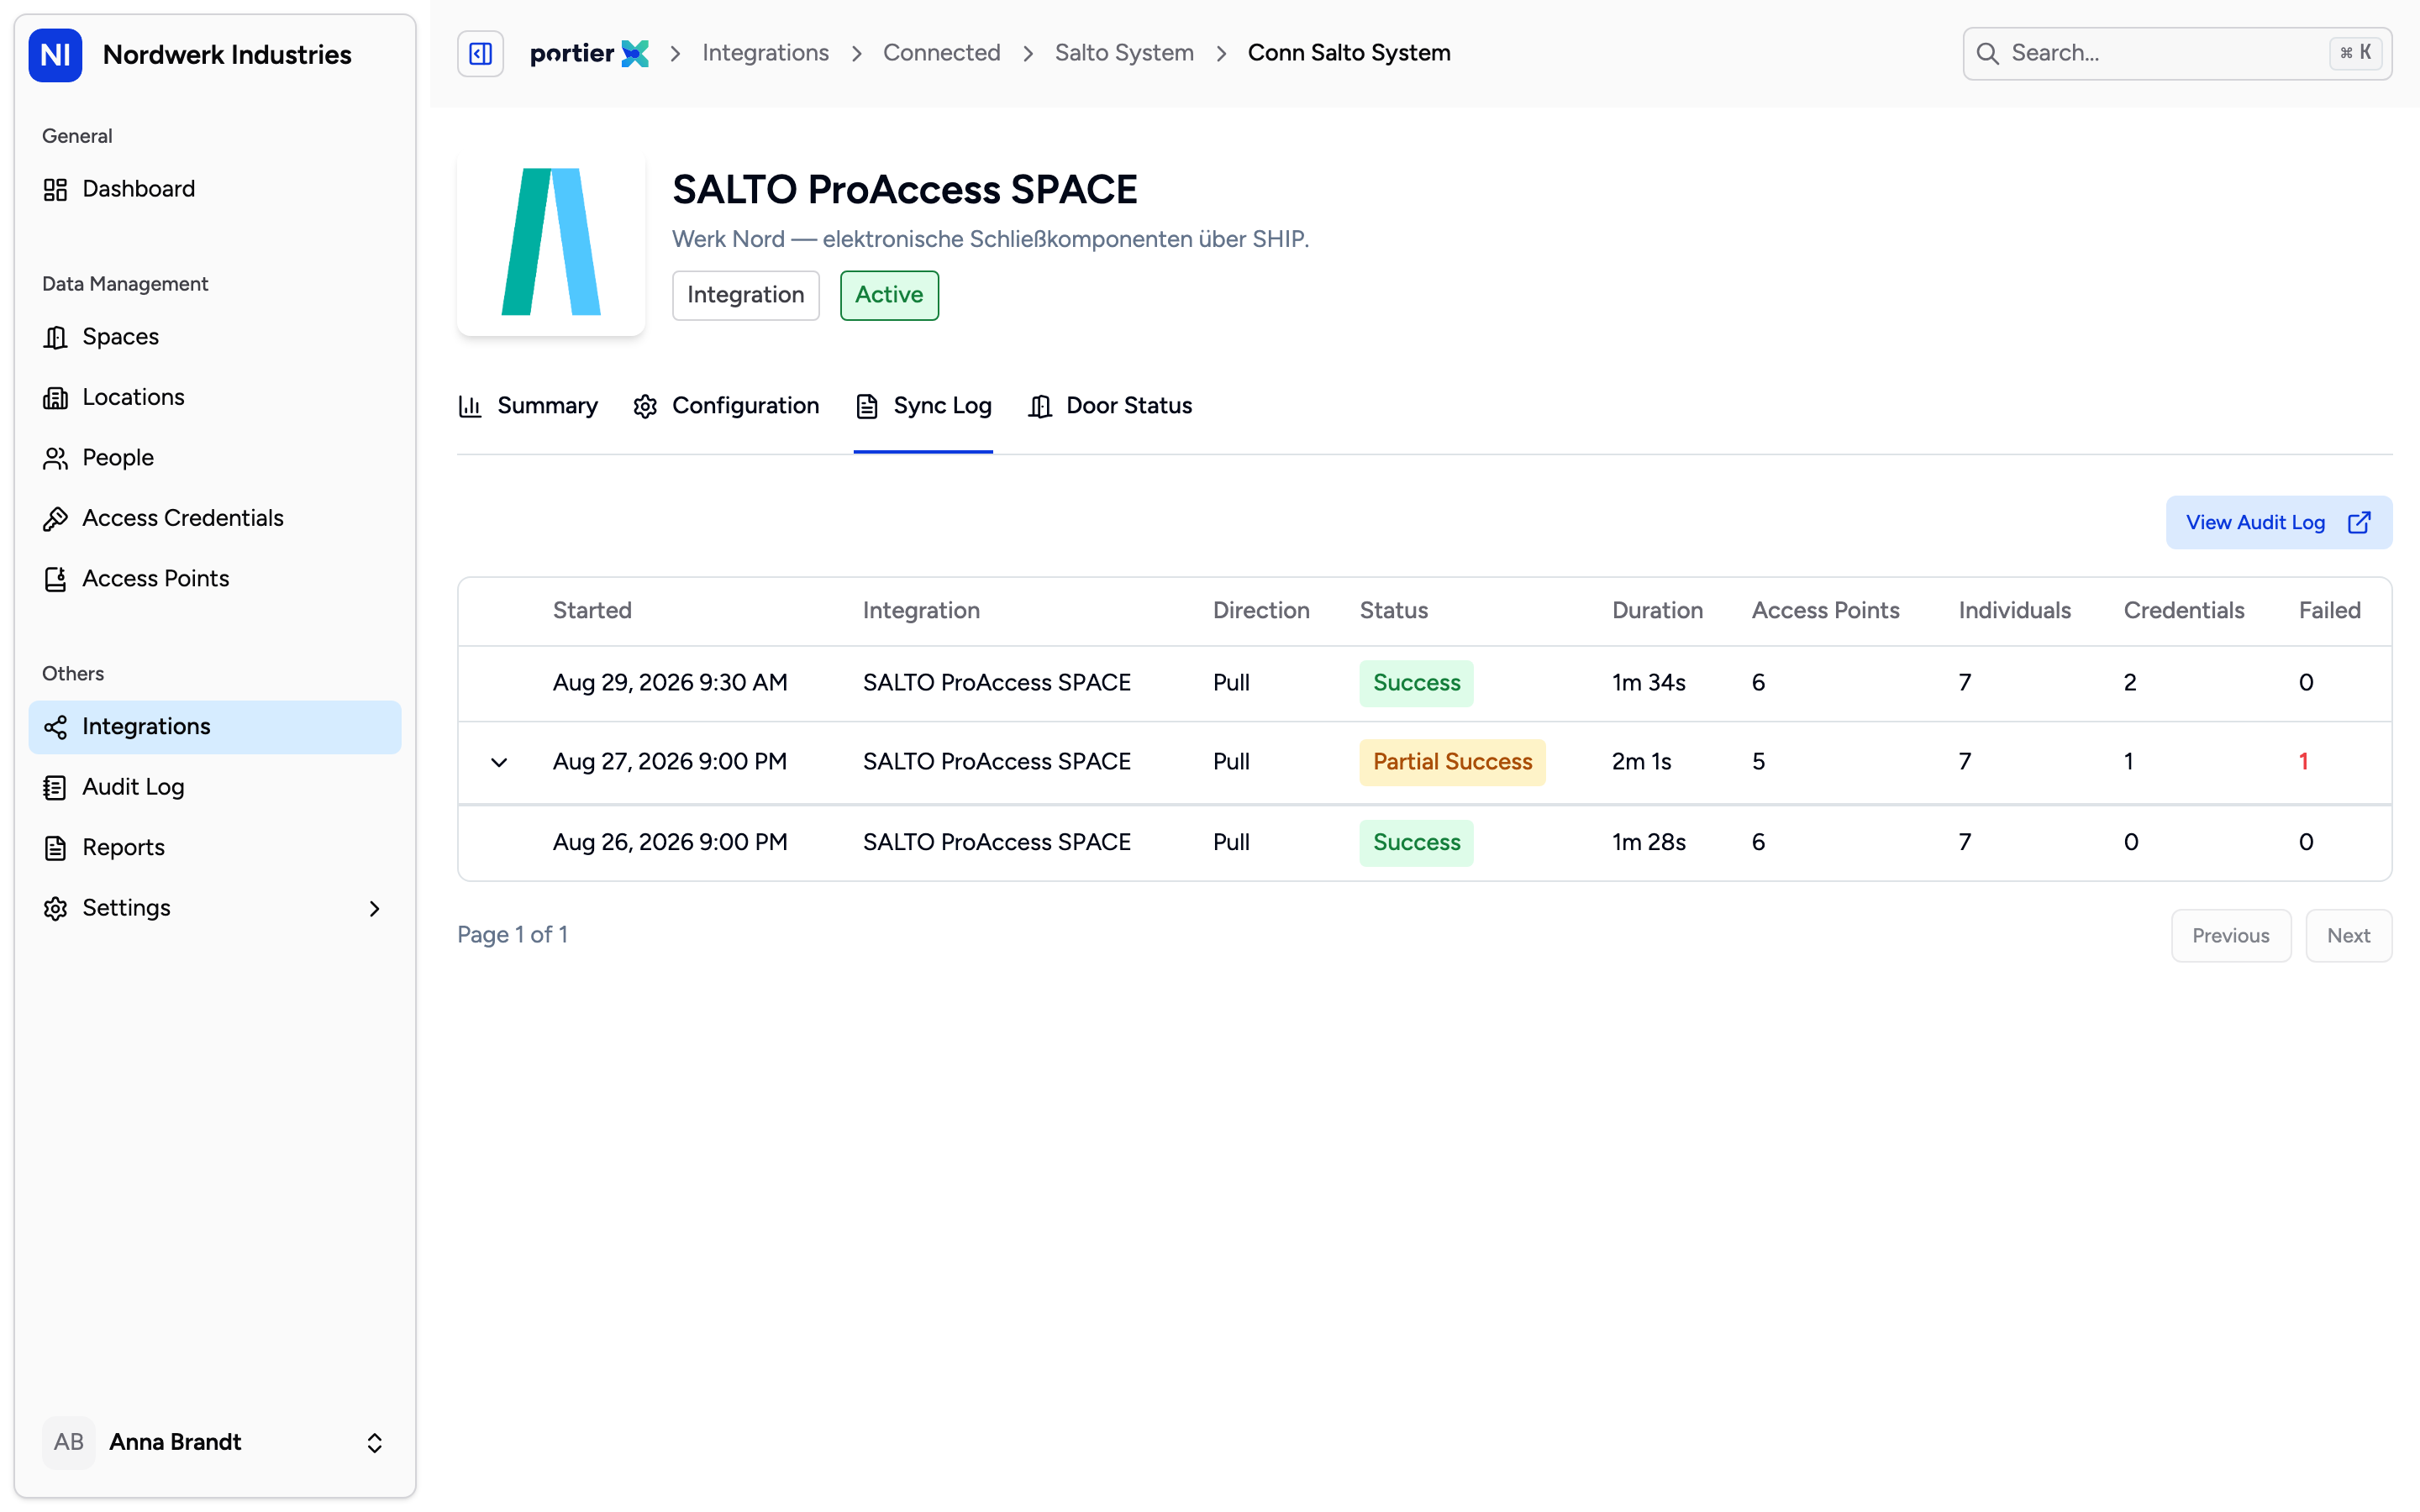Click the Failed column header
The height and width of the screenshot is (1512, 2420).
(2329, 611)
